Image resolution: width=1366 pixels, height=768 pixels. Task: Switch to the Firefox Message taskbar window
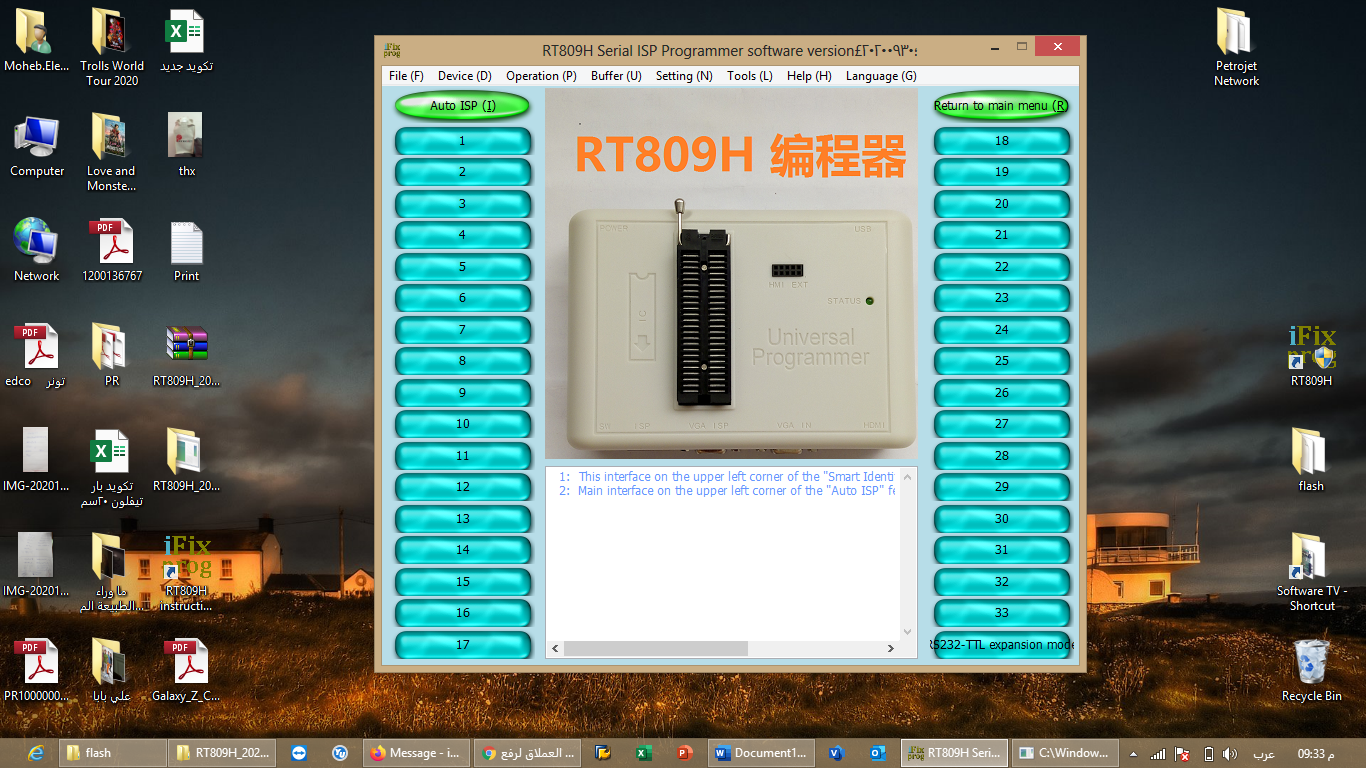coord(415,753)
